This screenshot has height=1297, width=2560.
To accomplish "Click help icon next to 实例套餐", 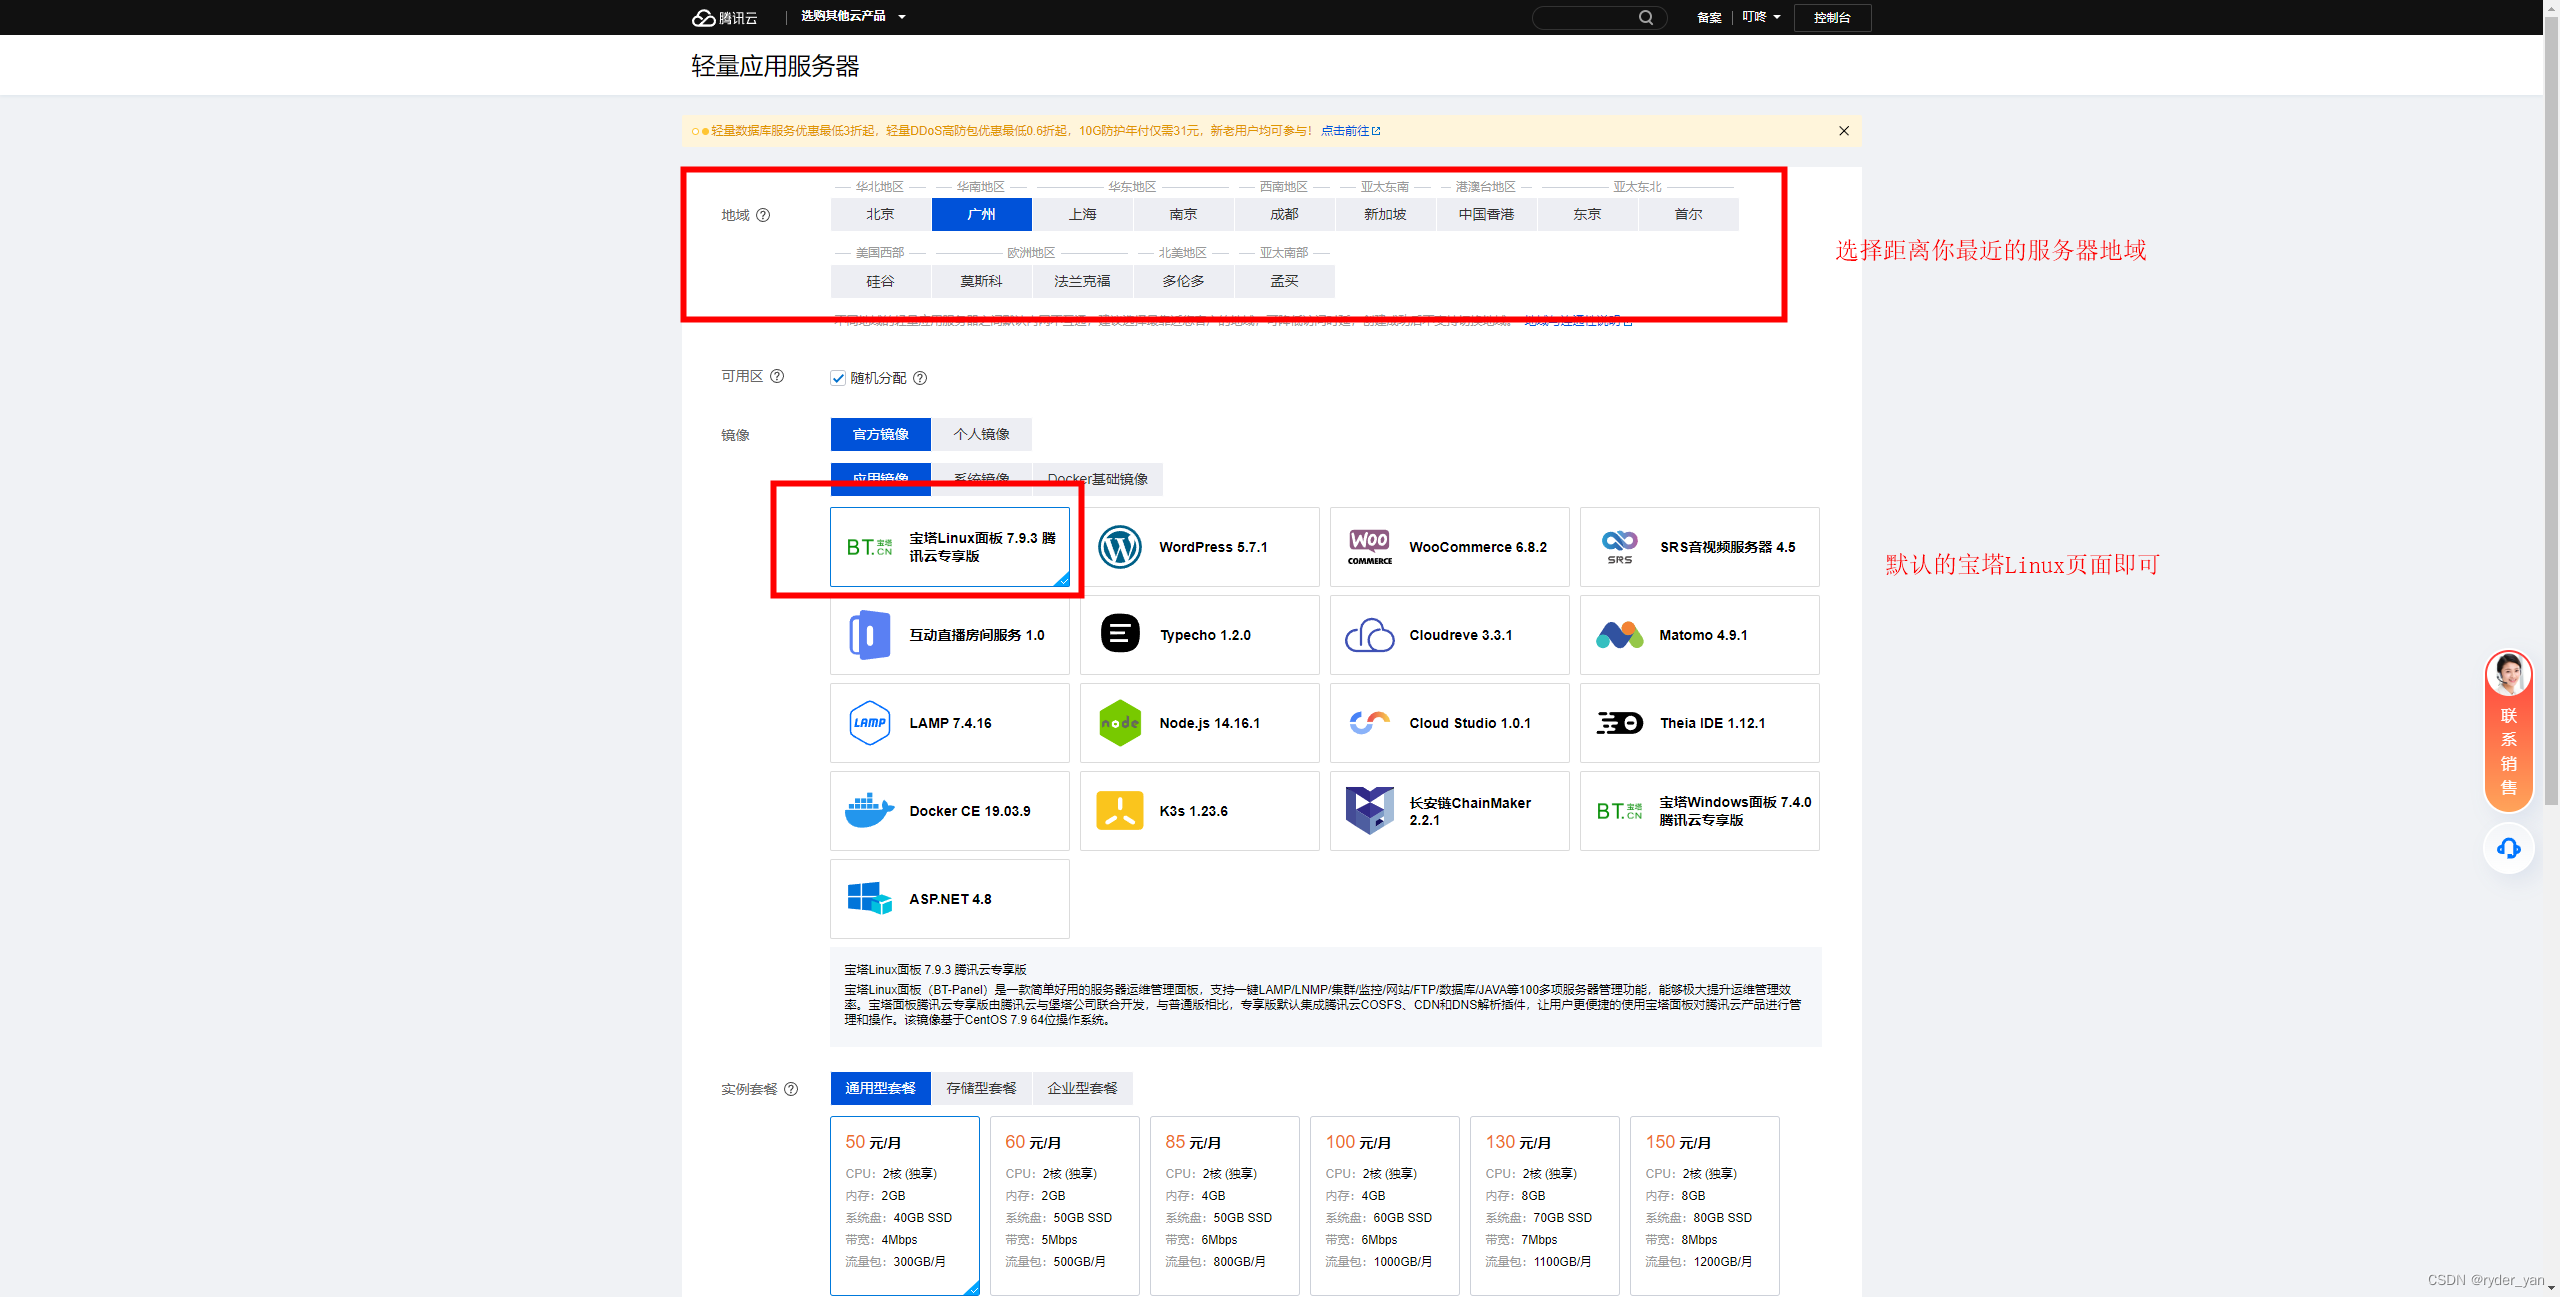I will [x=791, y=1089].
